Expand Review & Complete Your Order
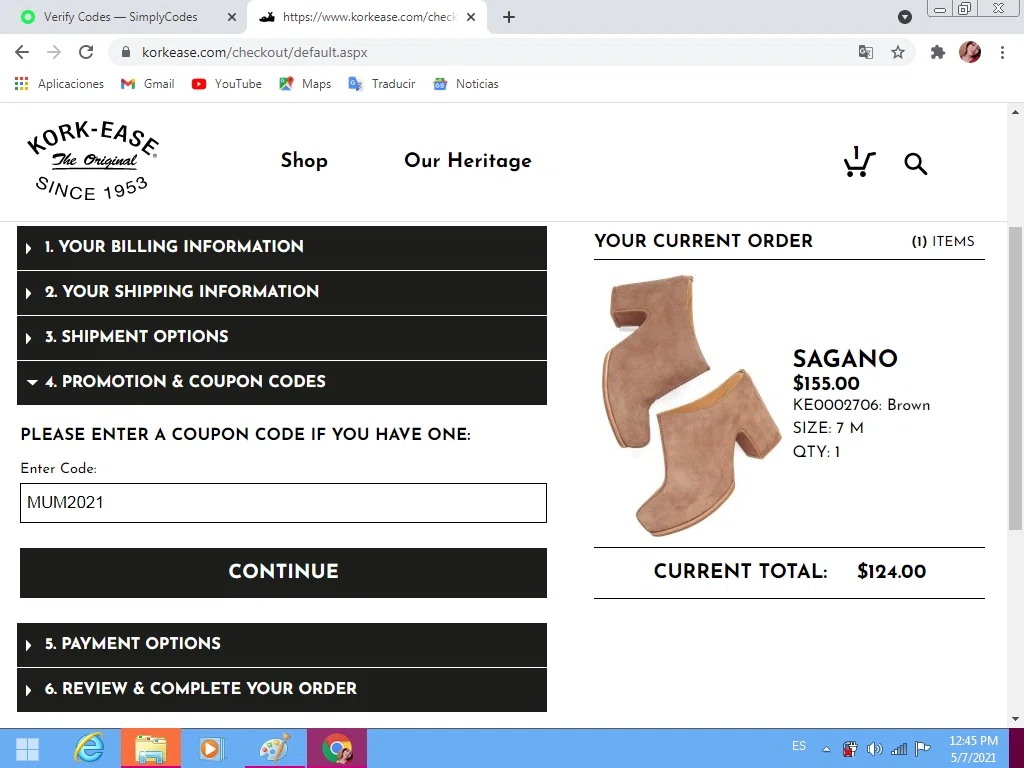The width and height of the screenshot is (1024, 768). [282, 690]
